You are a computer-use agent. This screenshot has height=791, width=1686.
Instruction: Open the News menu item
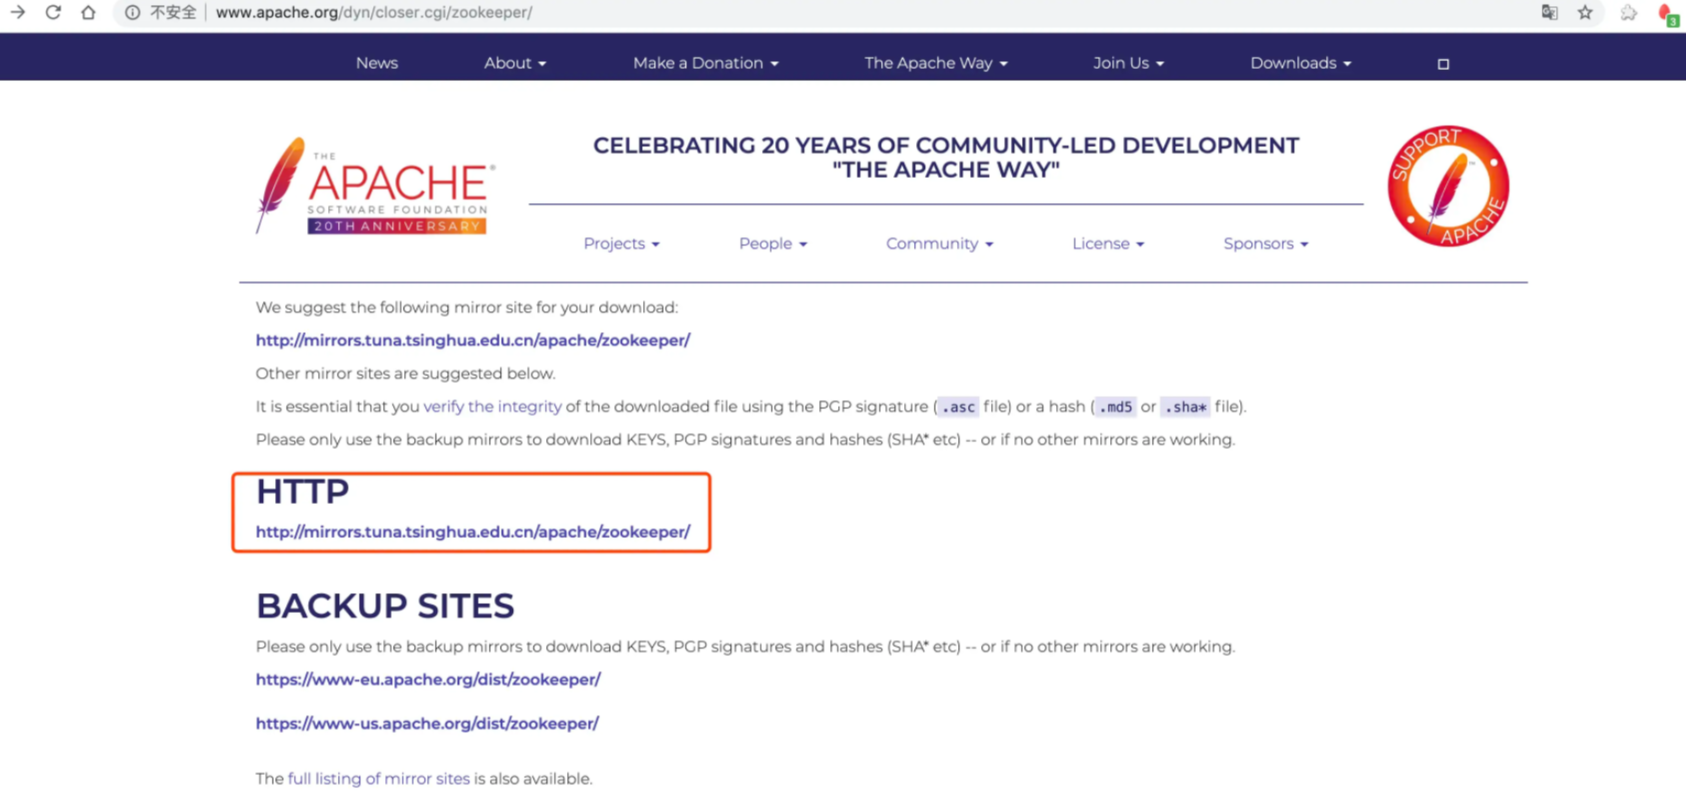pyautogui.click(x=377, y=63)
